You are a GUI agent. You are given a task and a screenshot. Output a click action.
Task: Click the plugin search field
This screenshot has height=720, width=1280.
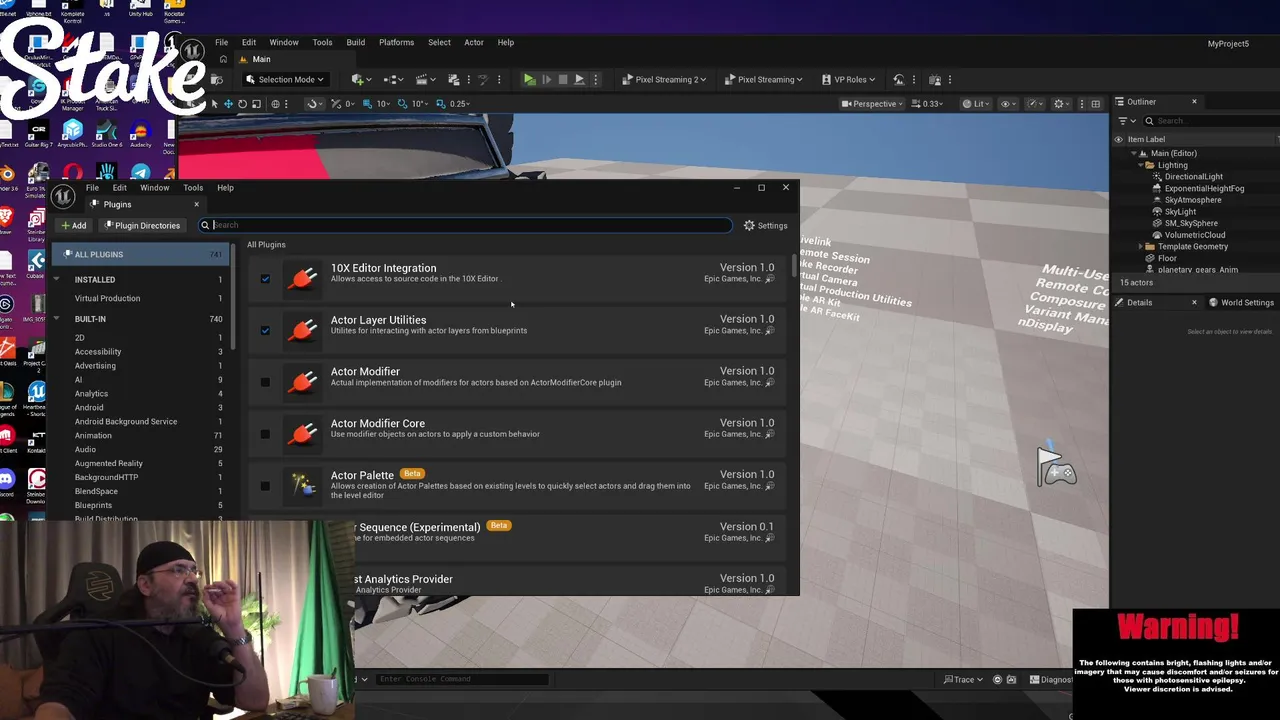pos(466,226)
